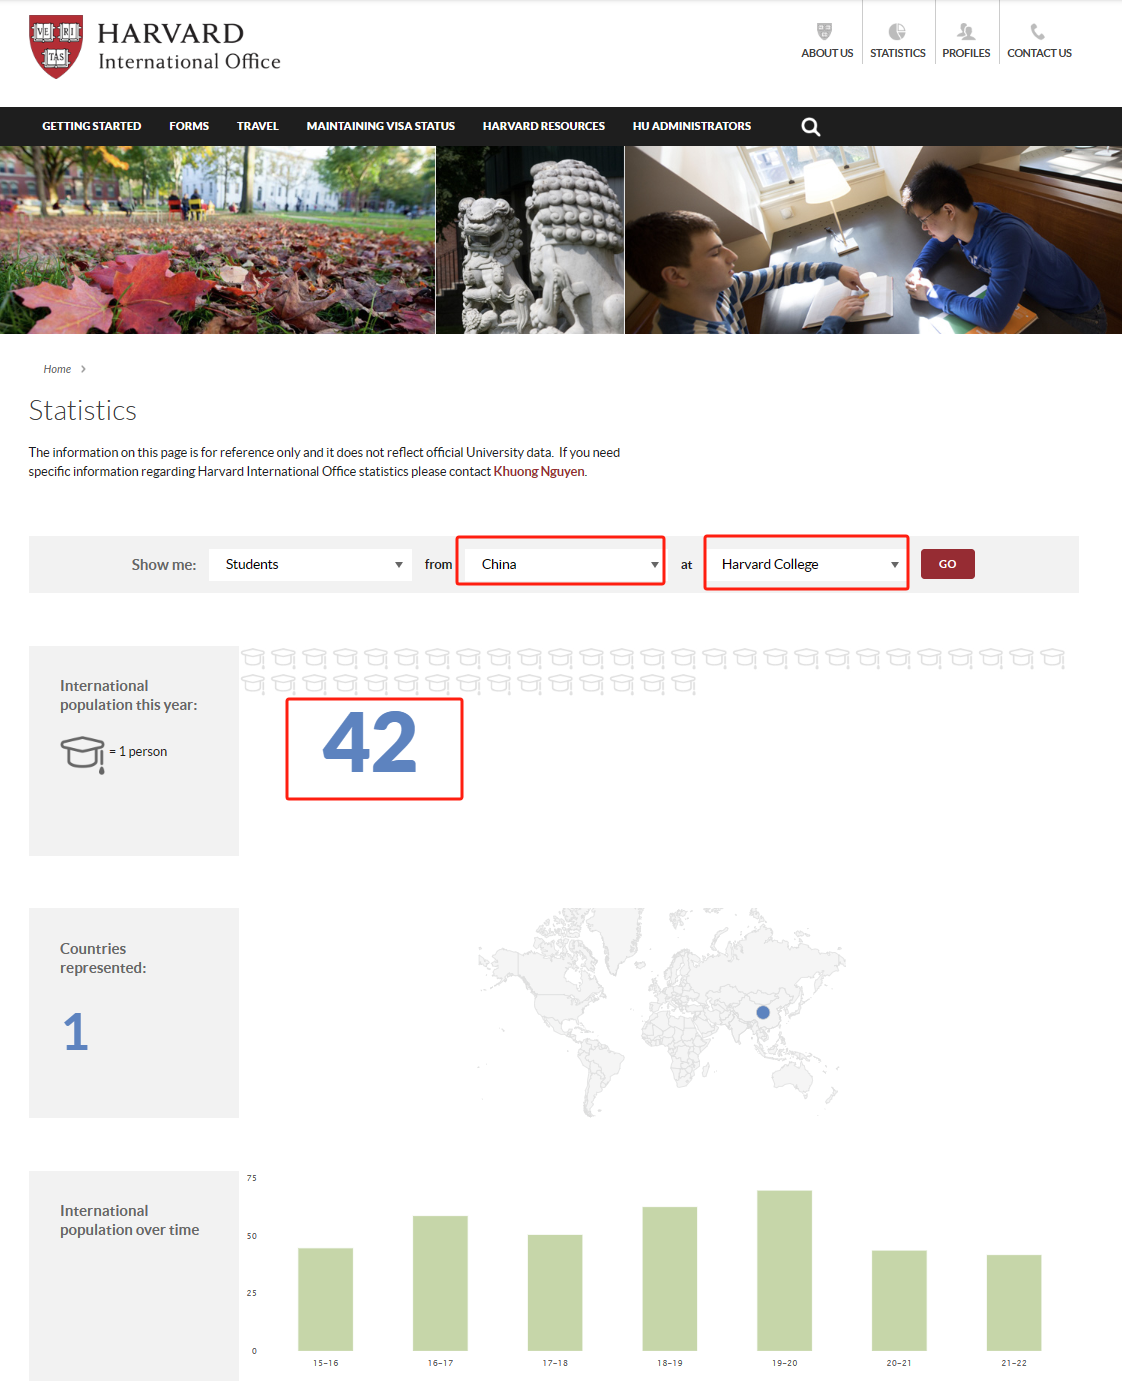Click the 'International population over time' label
This screenshot has width=1122, height=1388.
130,1220
